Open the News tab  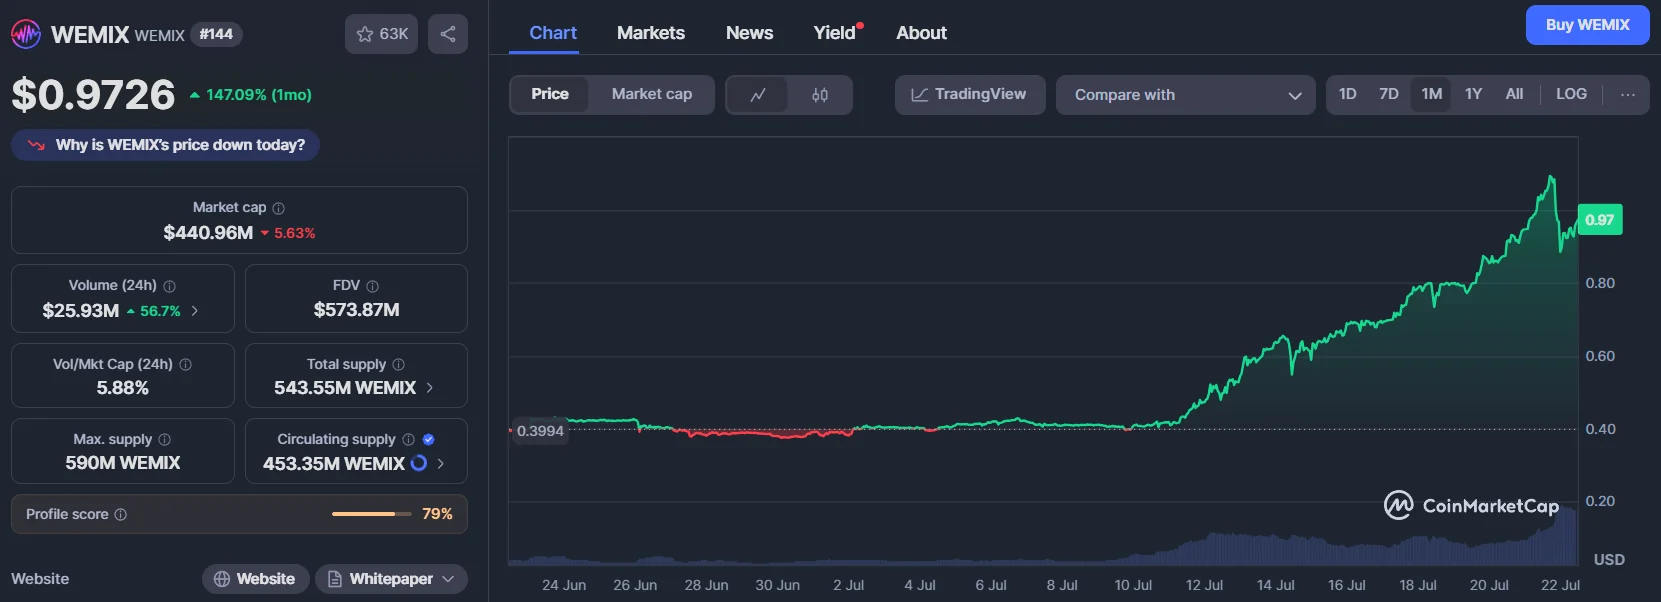pos(749,33)
